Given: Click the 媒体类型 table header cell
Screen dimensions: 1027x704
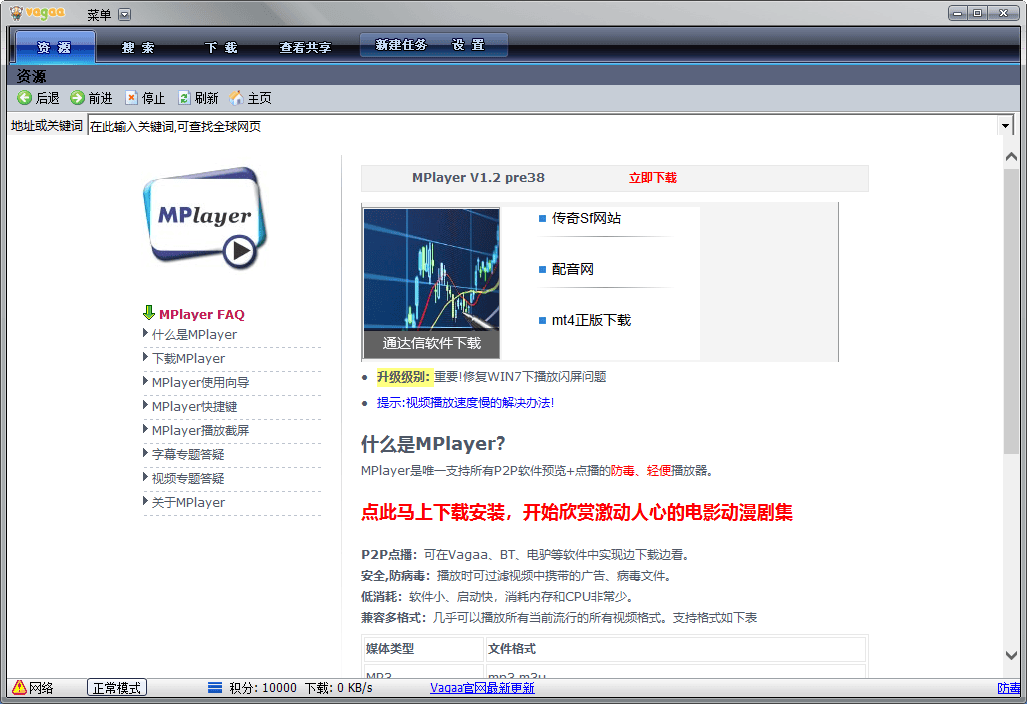Looking at the screenshot, I should tap(422, 649).
